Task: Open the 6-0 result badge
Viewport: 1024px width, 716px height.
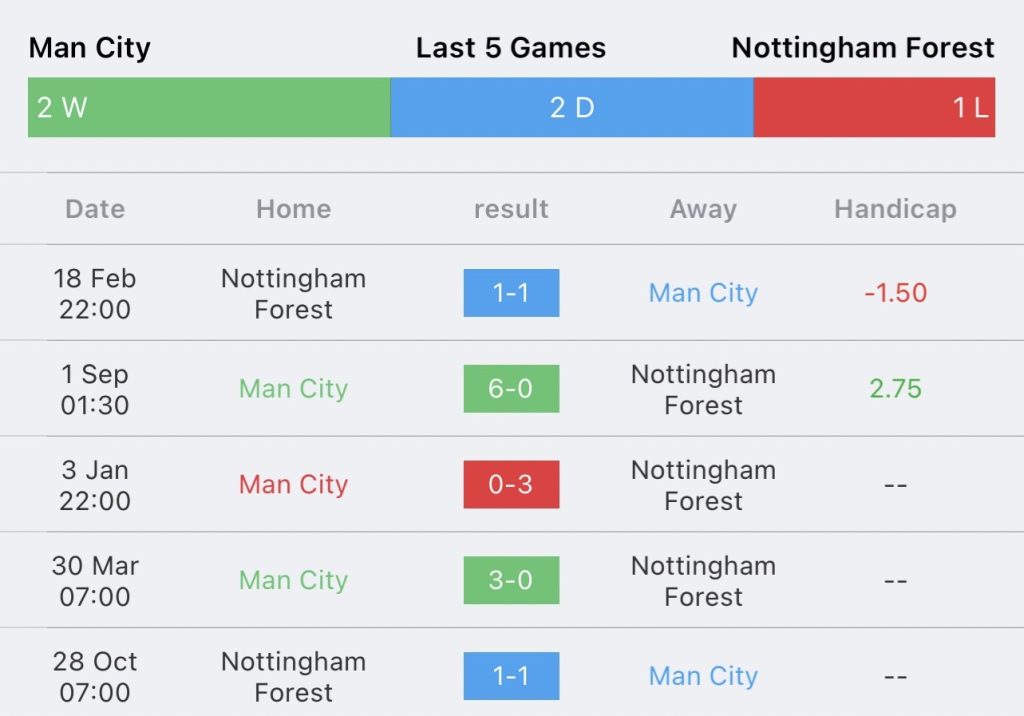Action: (511, 389)
